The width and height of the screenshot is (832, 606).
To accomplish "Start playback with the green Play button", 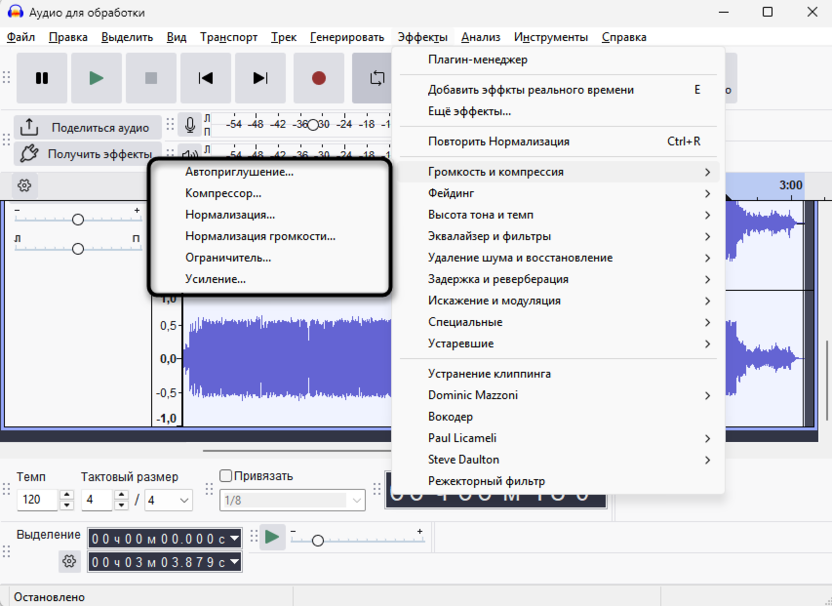I will 96,78.
